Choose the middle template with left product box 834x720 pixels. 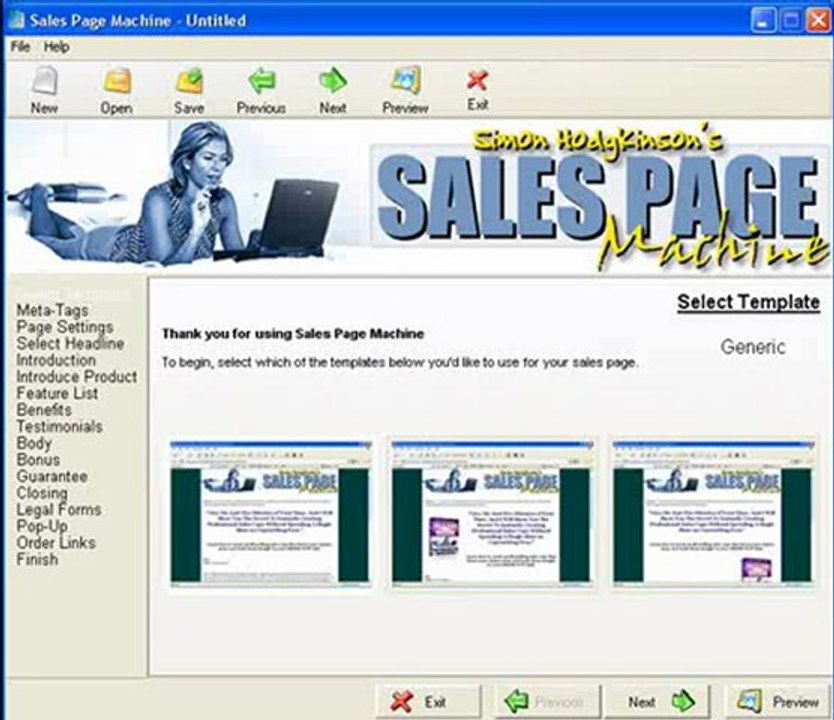point(491,513)
